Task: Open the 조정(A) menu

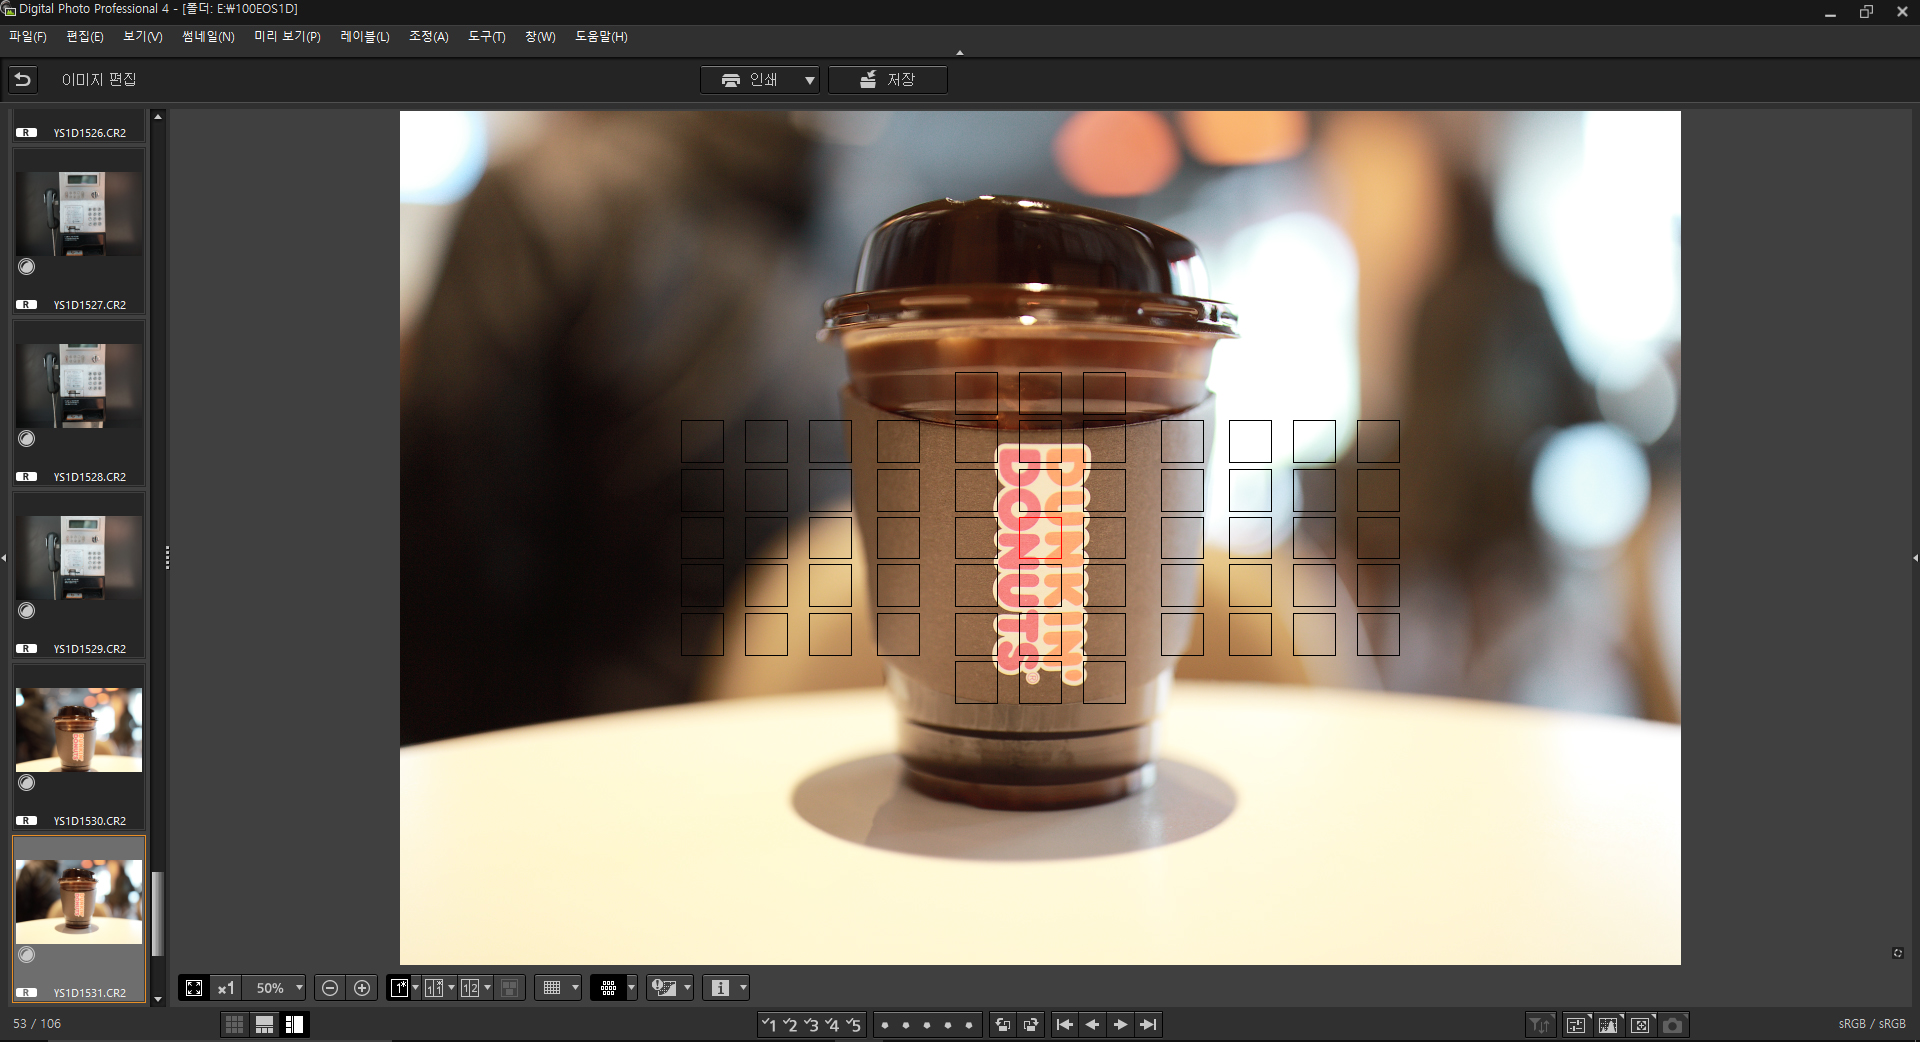Action: tap(429, 36)
